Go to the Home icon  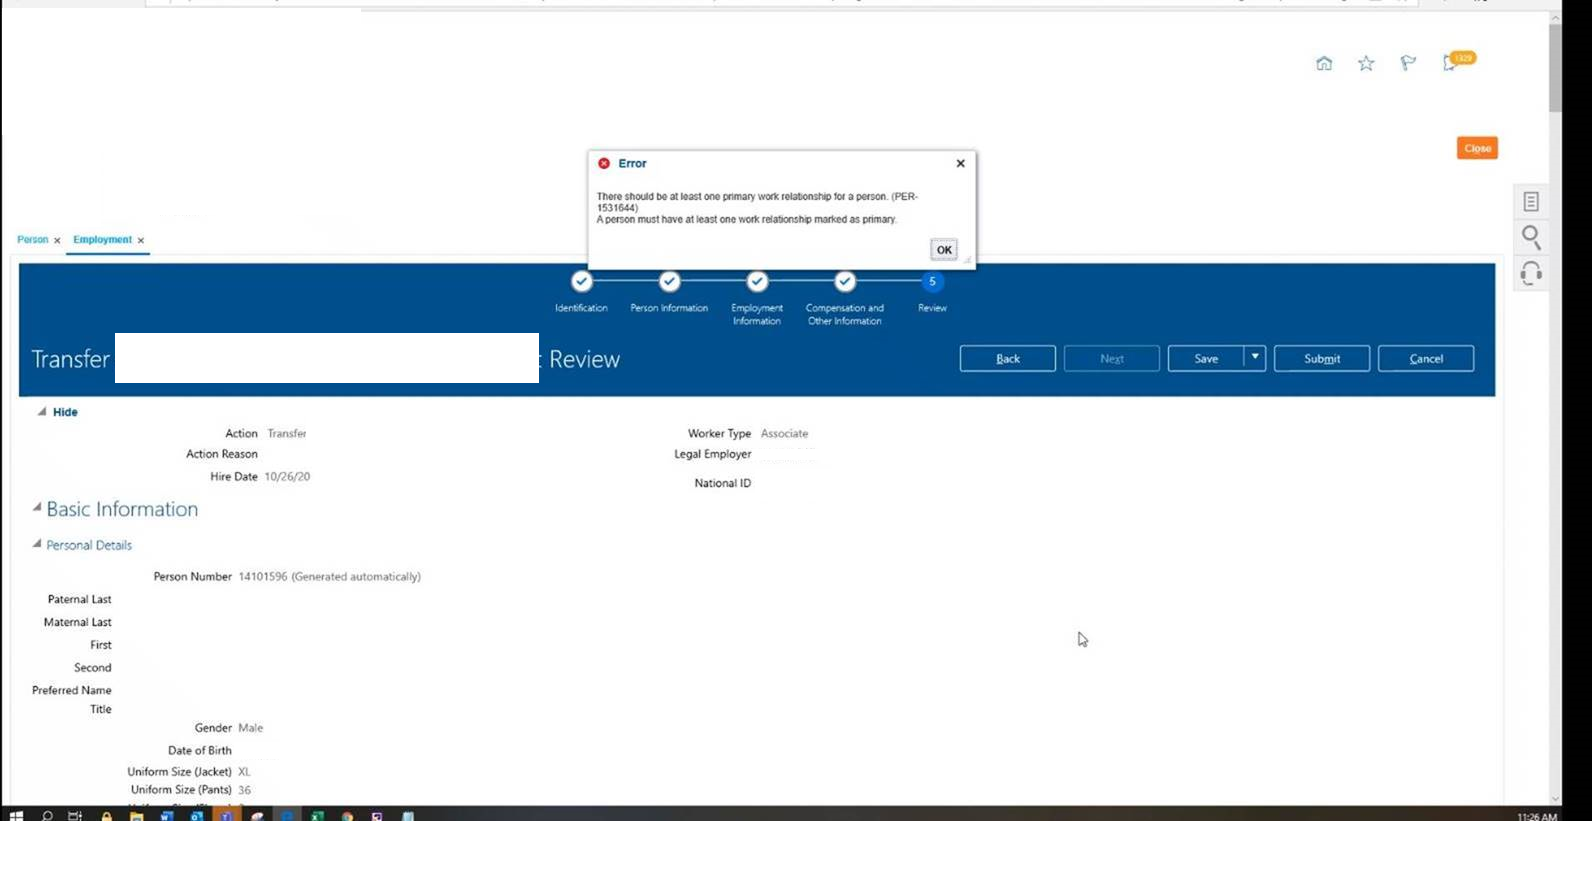pyautogui.click(x=1324, y=63)
